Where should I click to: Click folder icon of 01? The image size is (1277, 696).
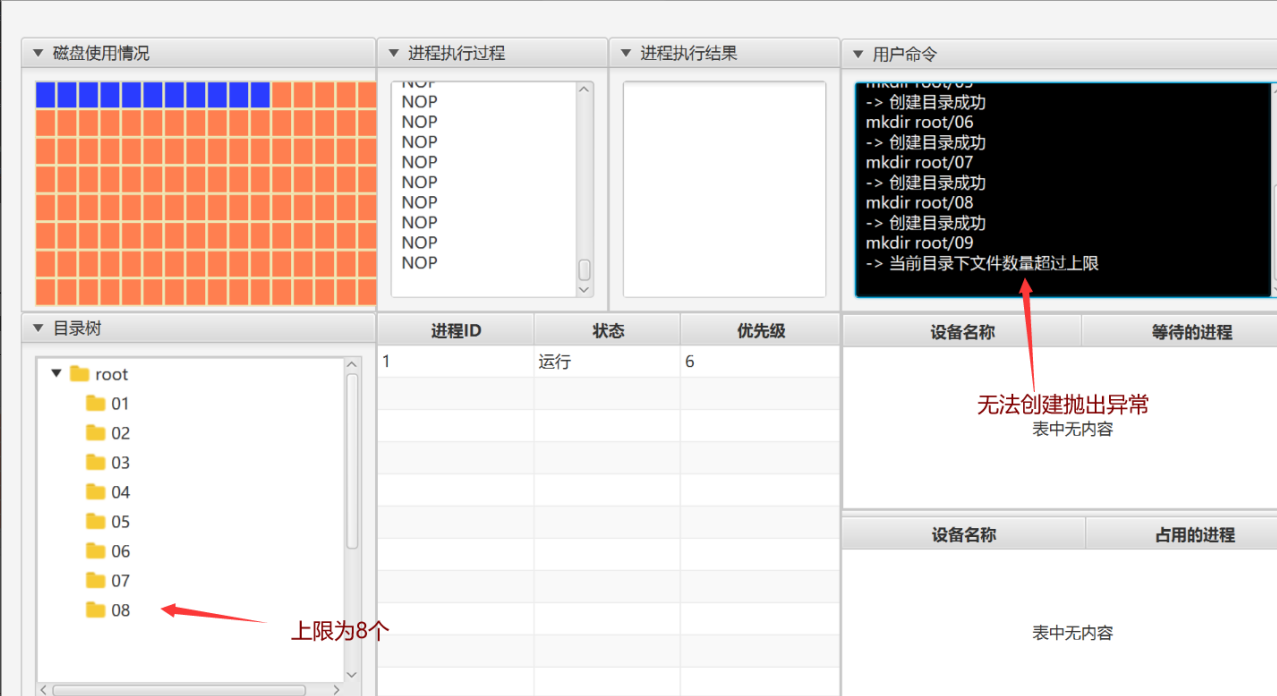tap(96, 403)
